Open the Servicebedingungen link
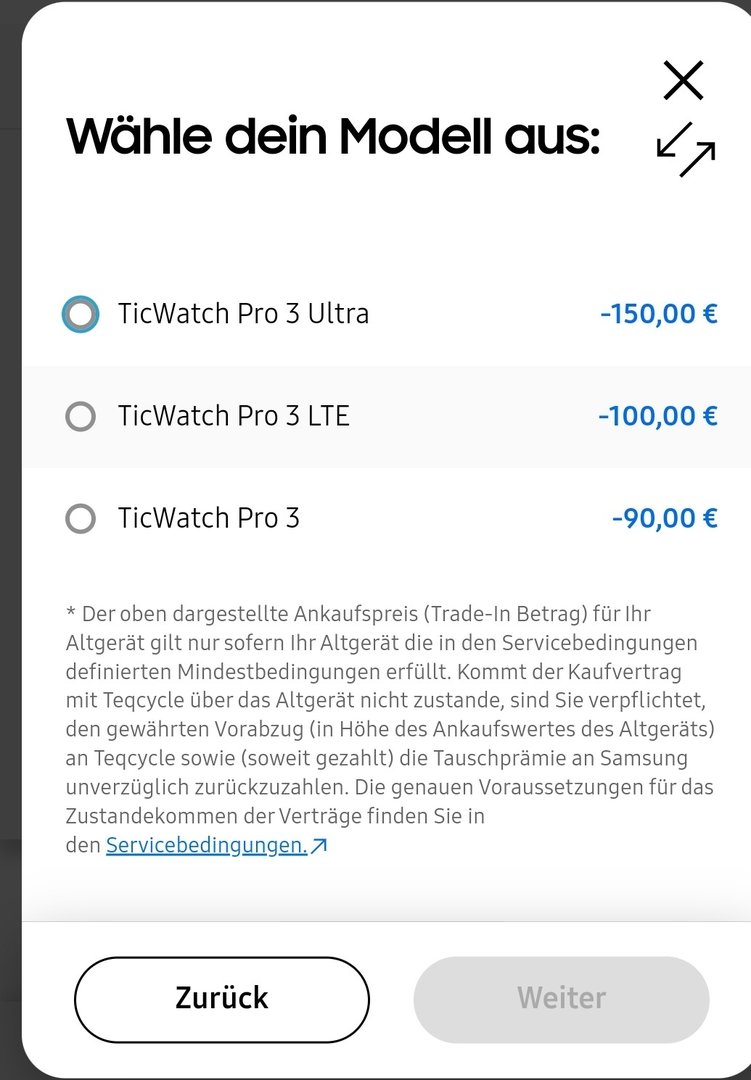The height and width of the screenshot is (1080, 751). coord(206,845)
